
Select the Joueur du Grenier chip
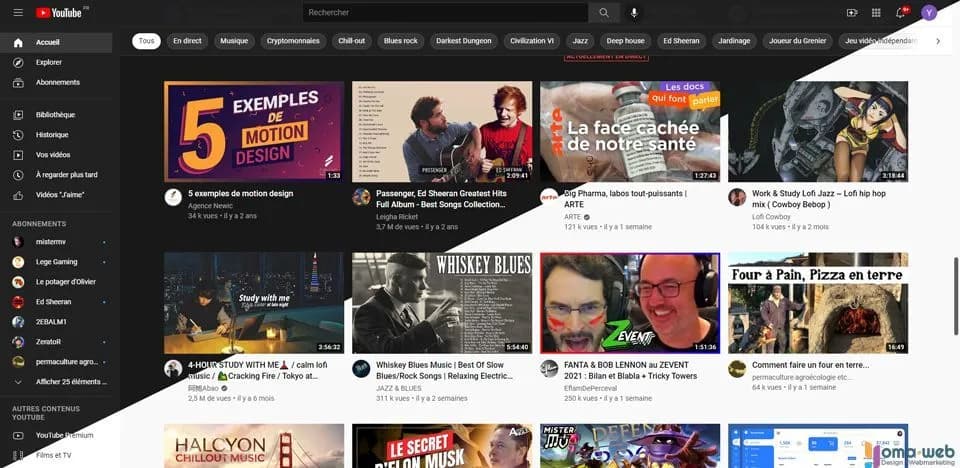(797, 41)
